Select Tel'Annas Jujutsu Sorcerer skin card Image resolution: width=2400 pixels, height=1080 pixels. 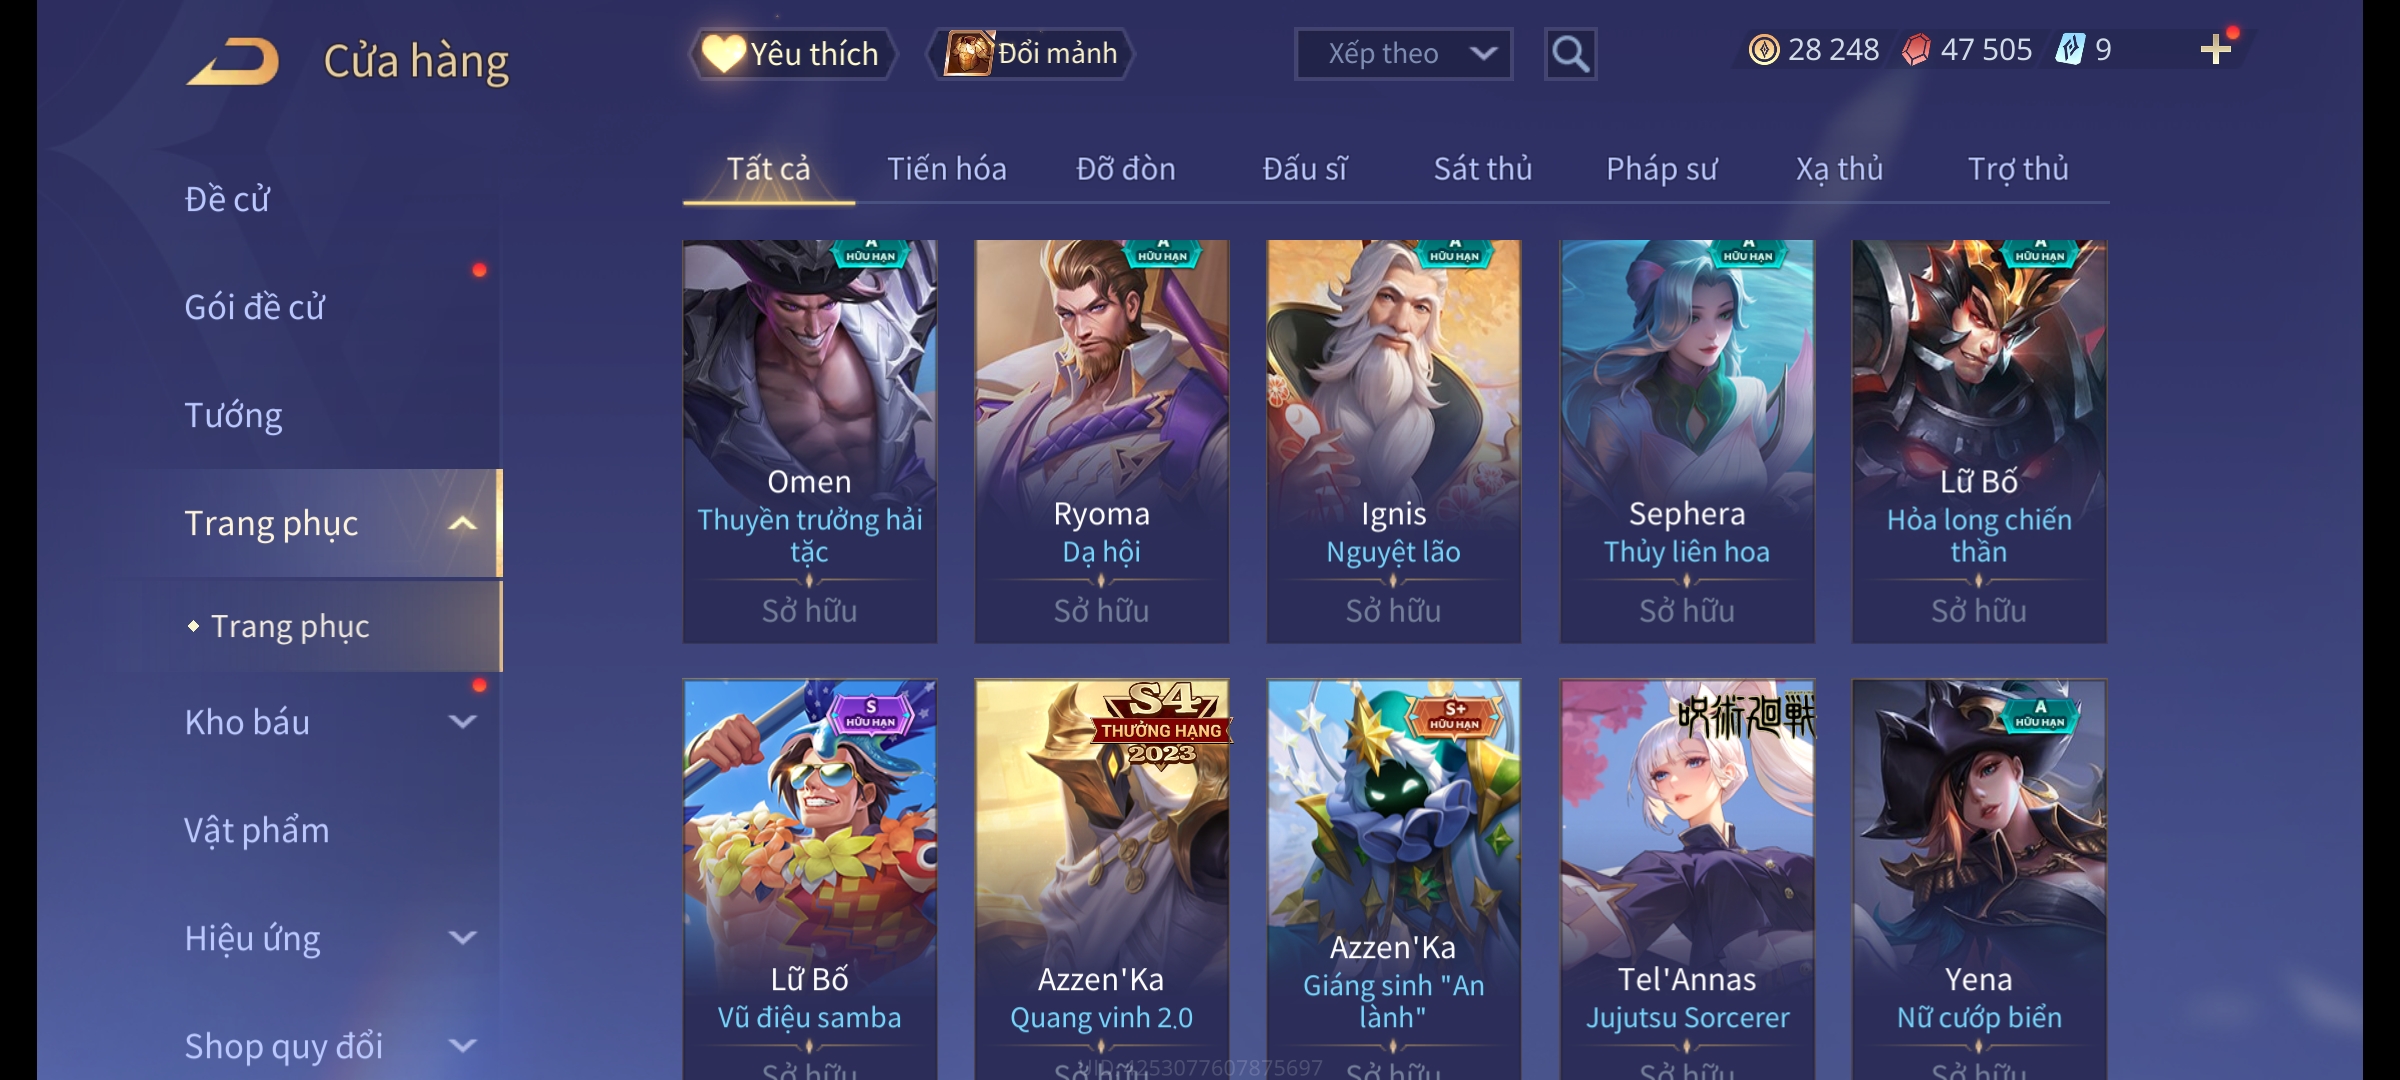pyautogui.click(x=1687, y=880)
